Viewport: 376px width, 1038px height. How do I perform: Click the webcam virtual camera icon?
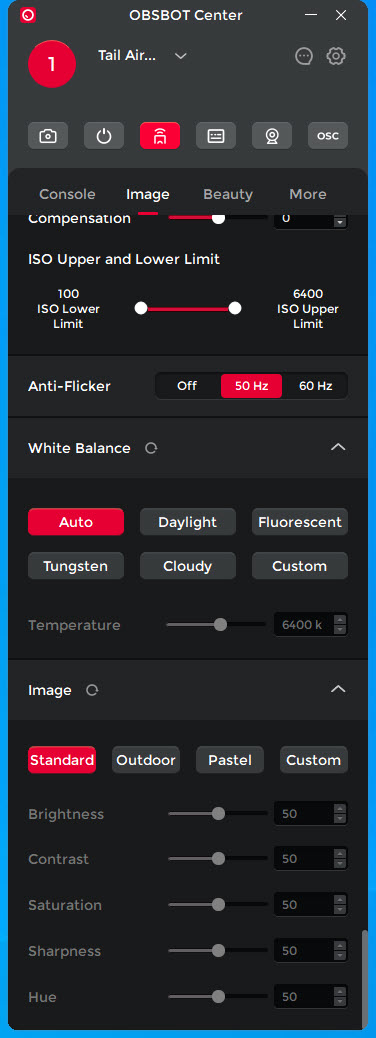click(272, 136)
